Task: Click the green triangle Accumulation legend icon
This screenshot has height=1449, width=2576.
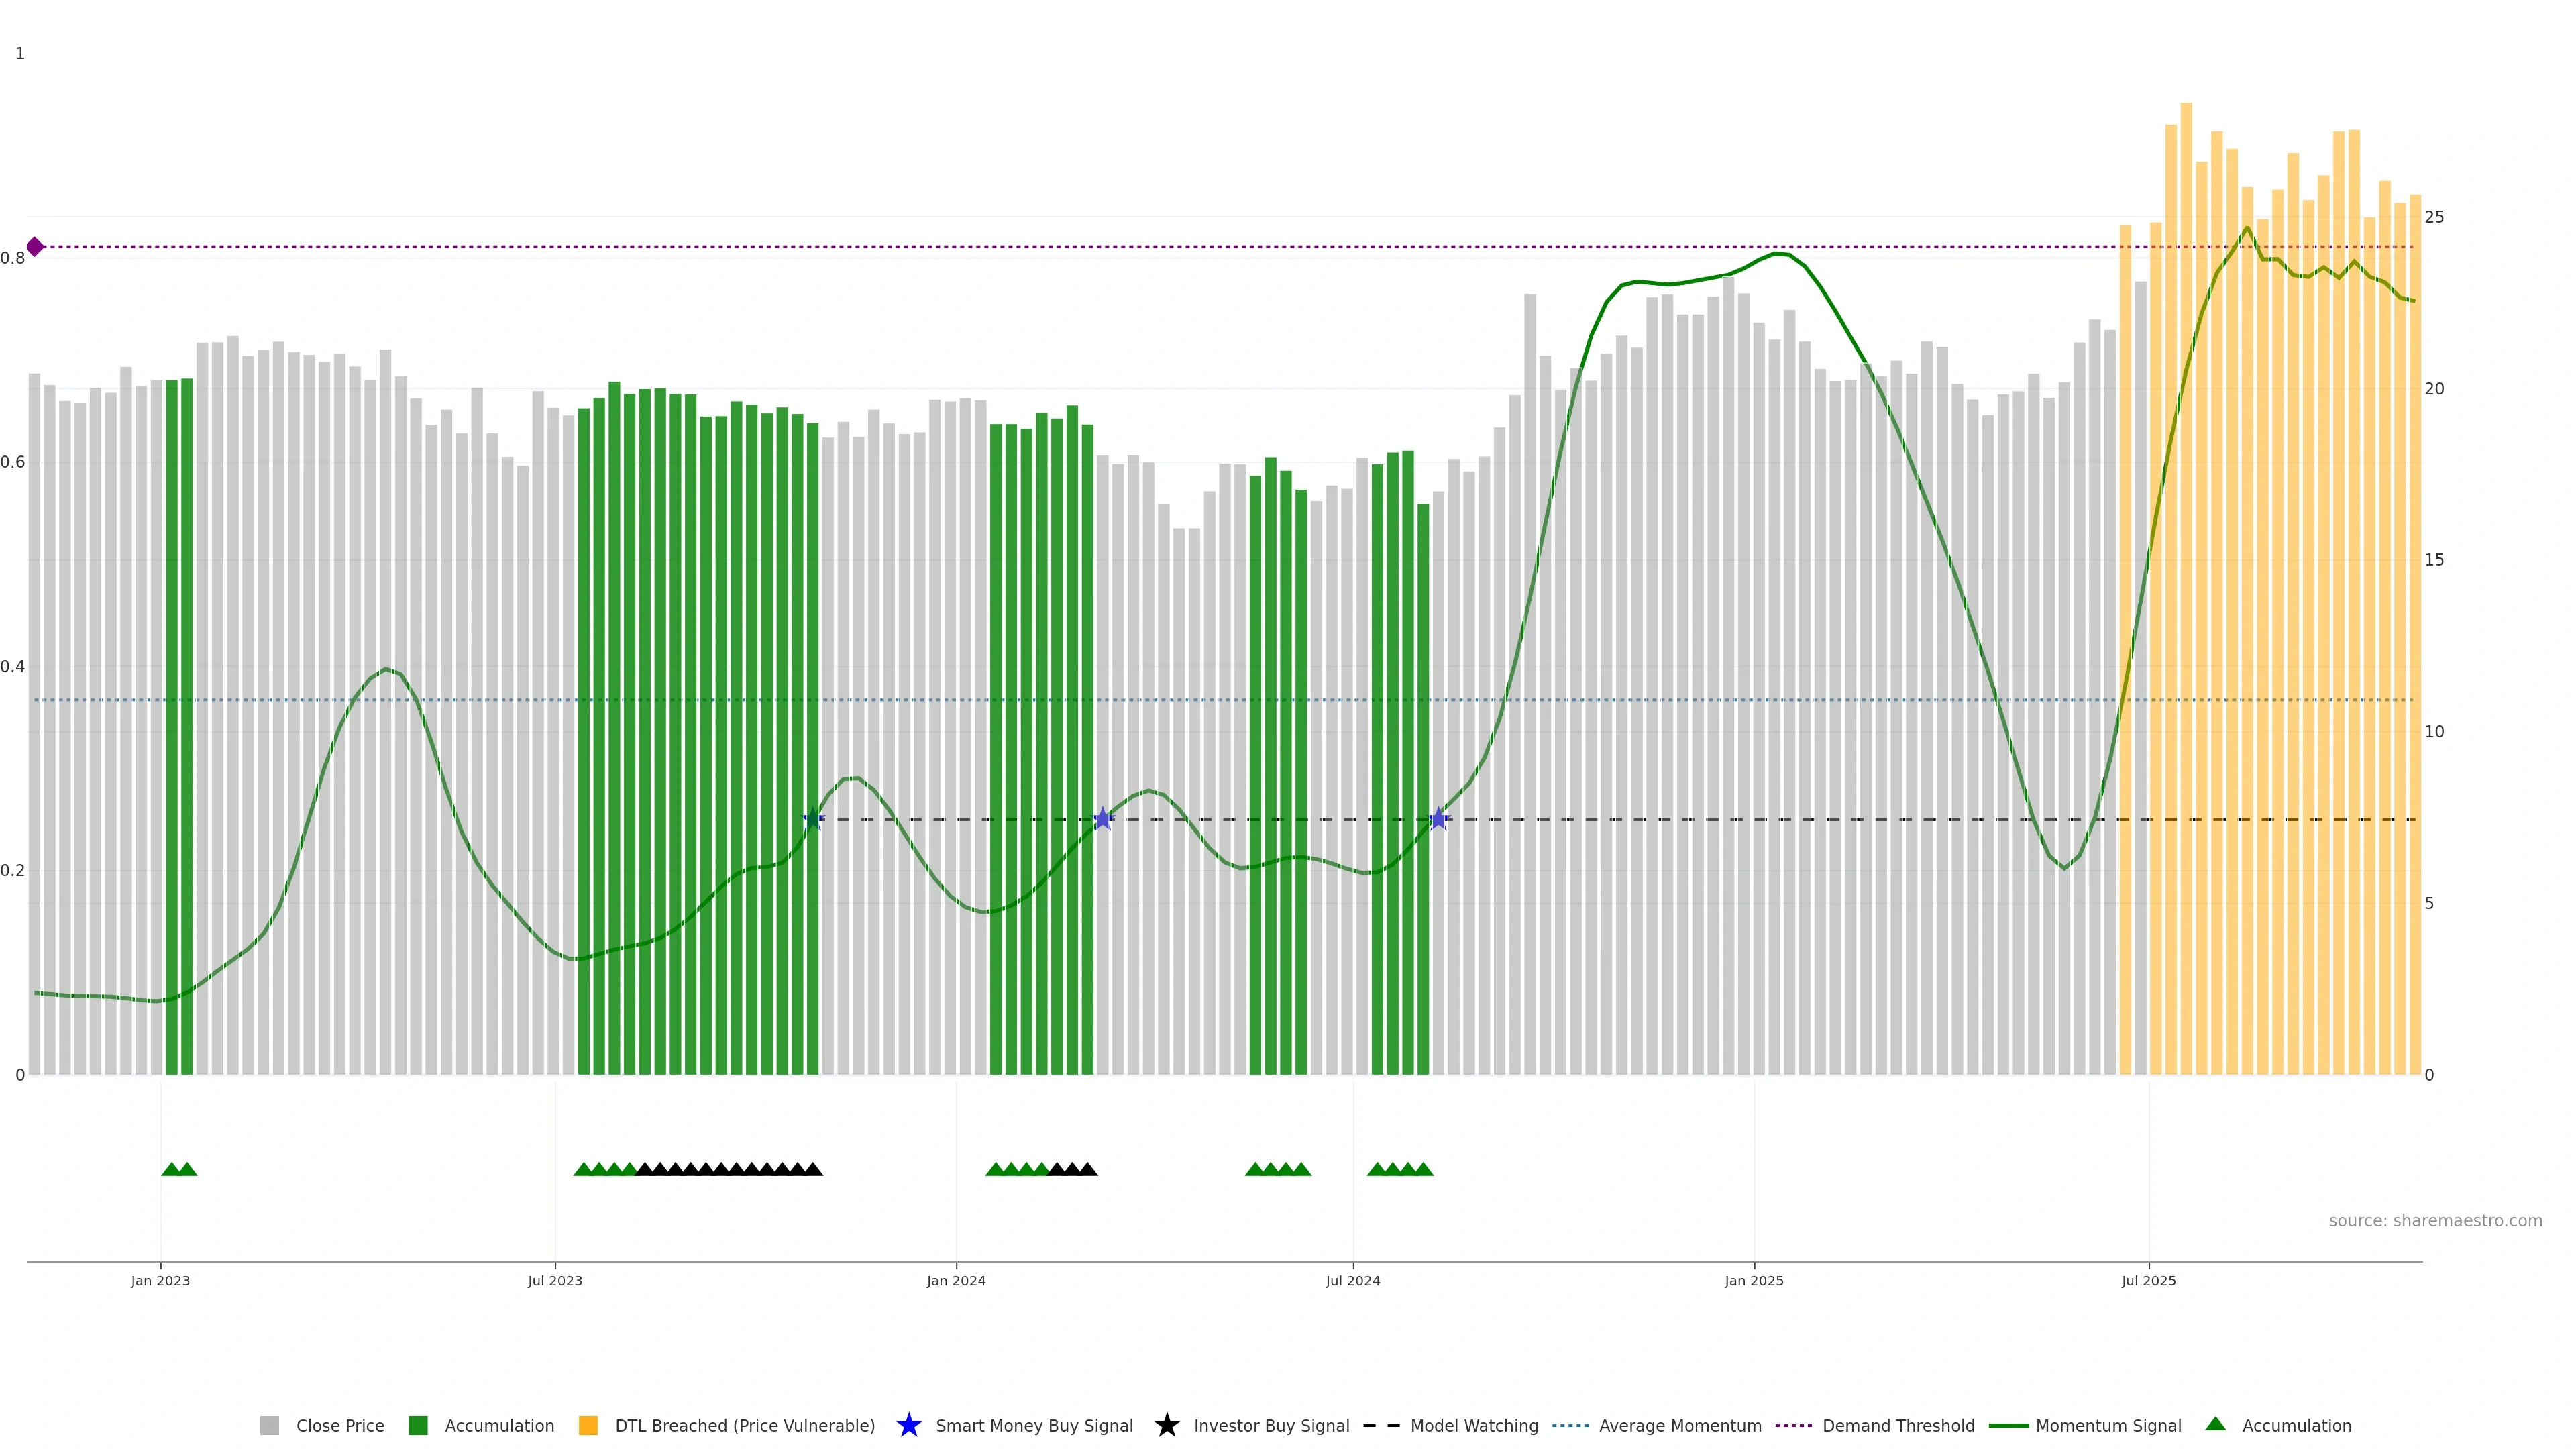Action: 2215,1424
